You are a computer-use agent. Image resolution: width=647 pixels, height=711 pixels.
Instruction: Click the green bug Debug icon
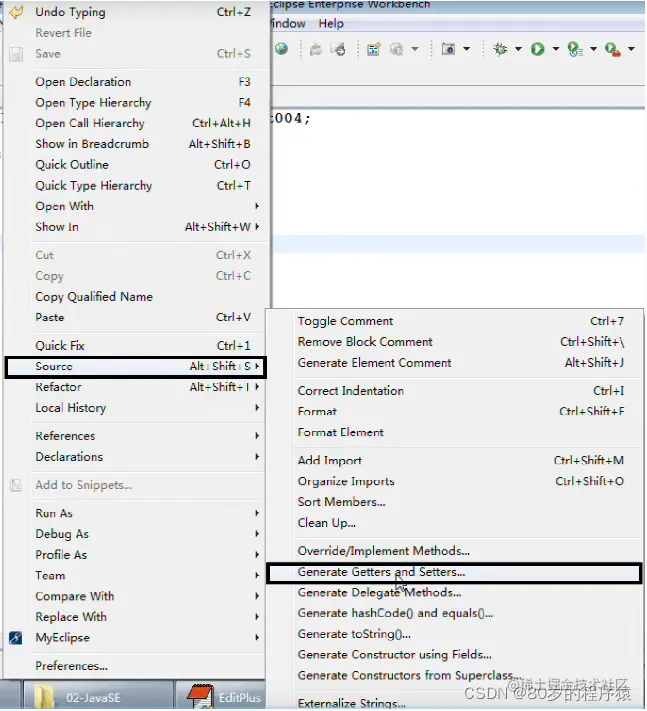tap(501, 49)
